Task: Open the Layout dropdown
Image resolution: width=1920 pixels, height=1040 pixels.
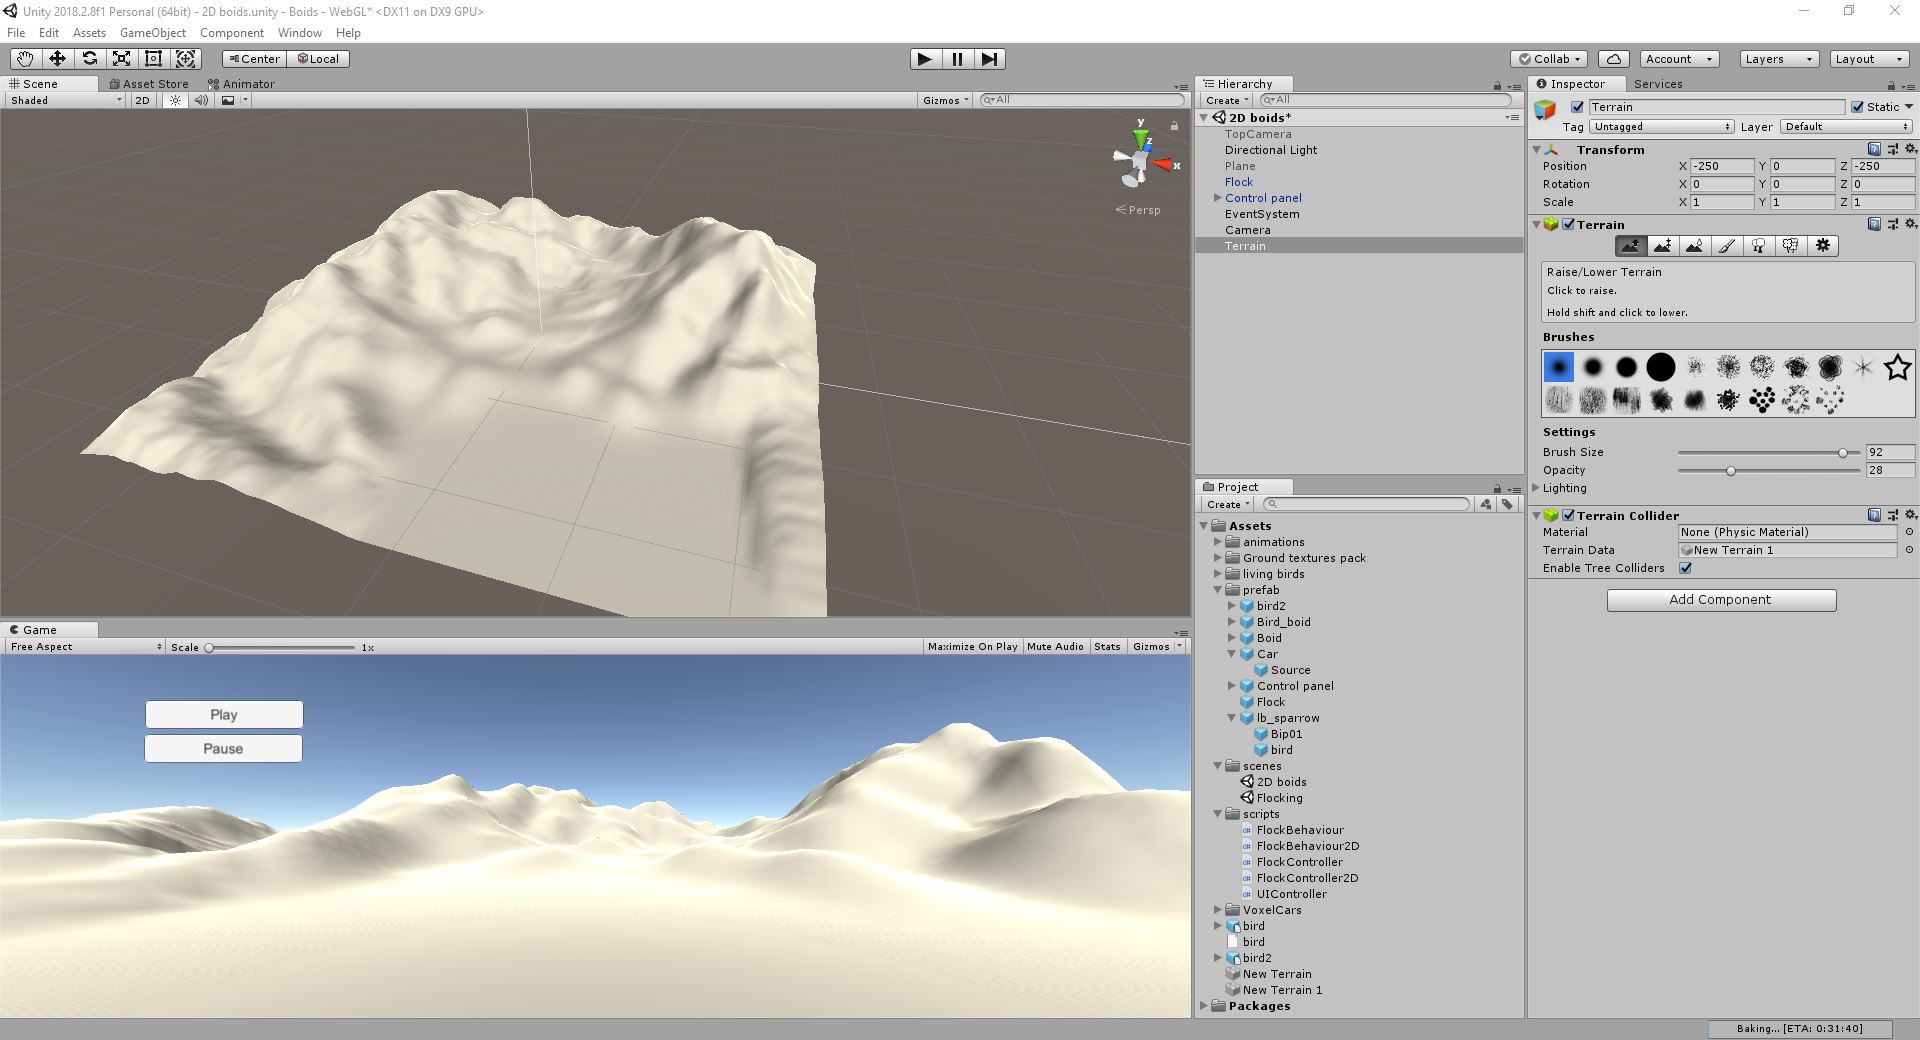Action: point(1869,59)
